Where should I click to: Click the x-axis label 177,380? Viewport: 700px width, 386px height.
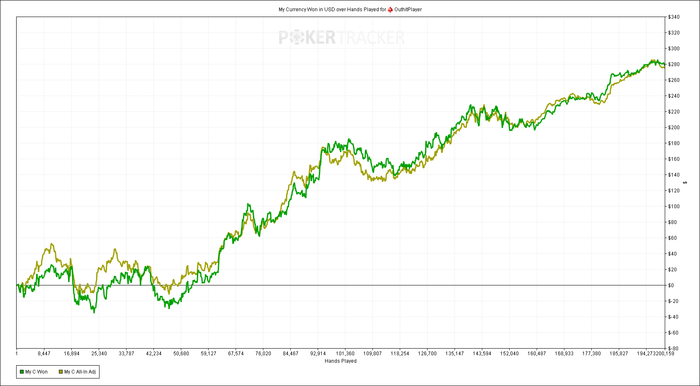click(x=592, y=353)
